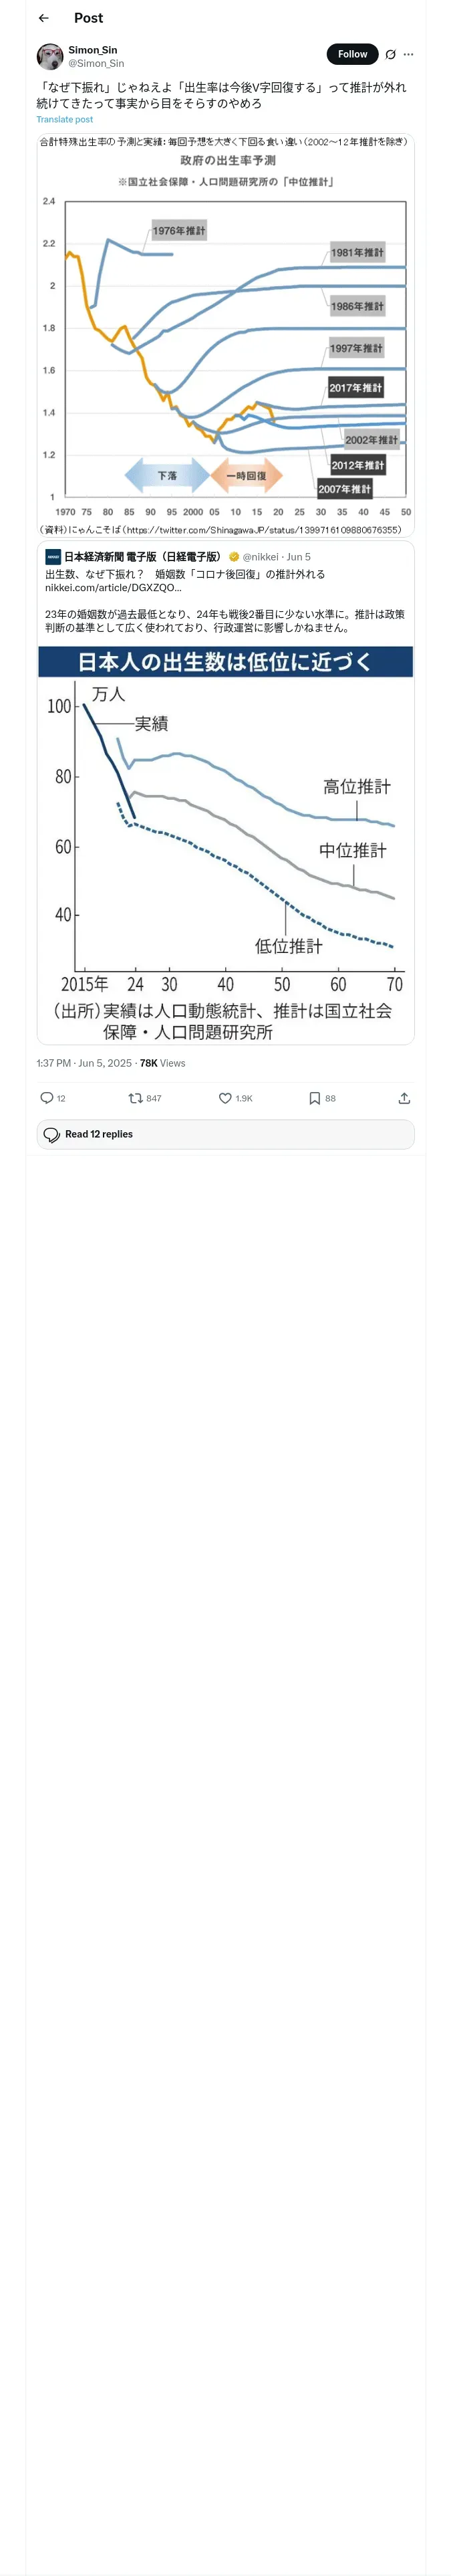Click the back arrow icon
Viewport: 451px width, 2576px height.
pos(44,18)
